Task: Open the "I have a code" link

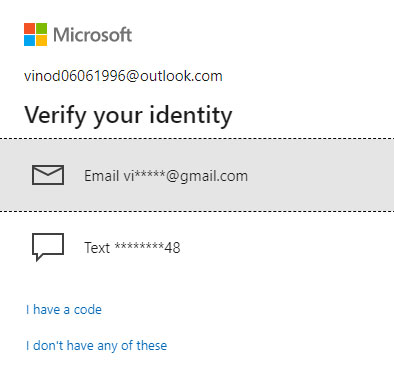Action: click(64, 310)
